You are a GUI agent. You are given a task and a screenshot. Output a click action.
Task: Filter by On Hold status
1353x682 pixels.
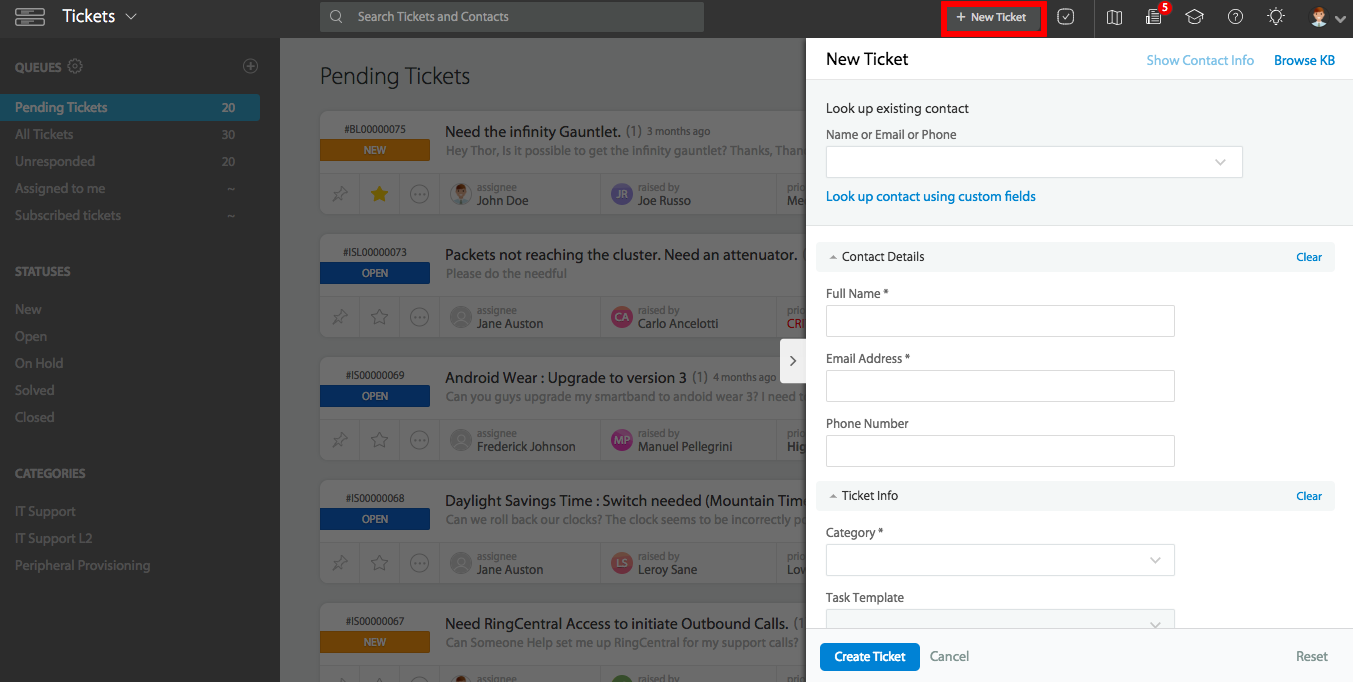point(39,363)
